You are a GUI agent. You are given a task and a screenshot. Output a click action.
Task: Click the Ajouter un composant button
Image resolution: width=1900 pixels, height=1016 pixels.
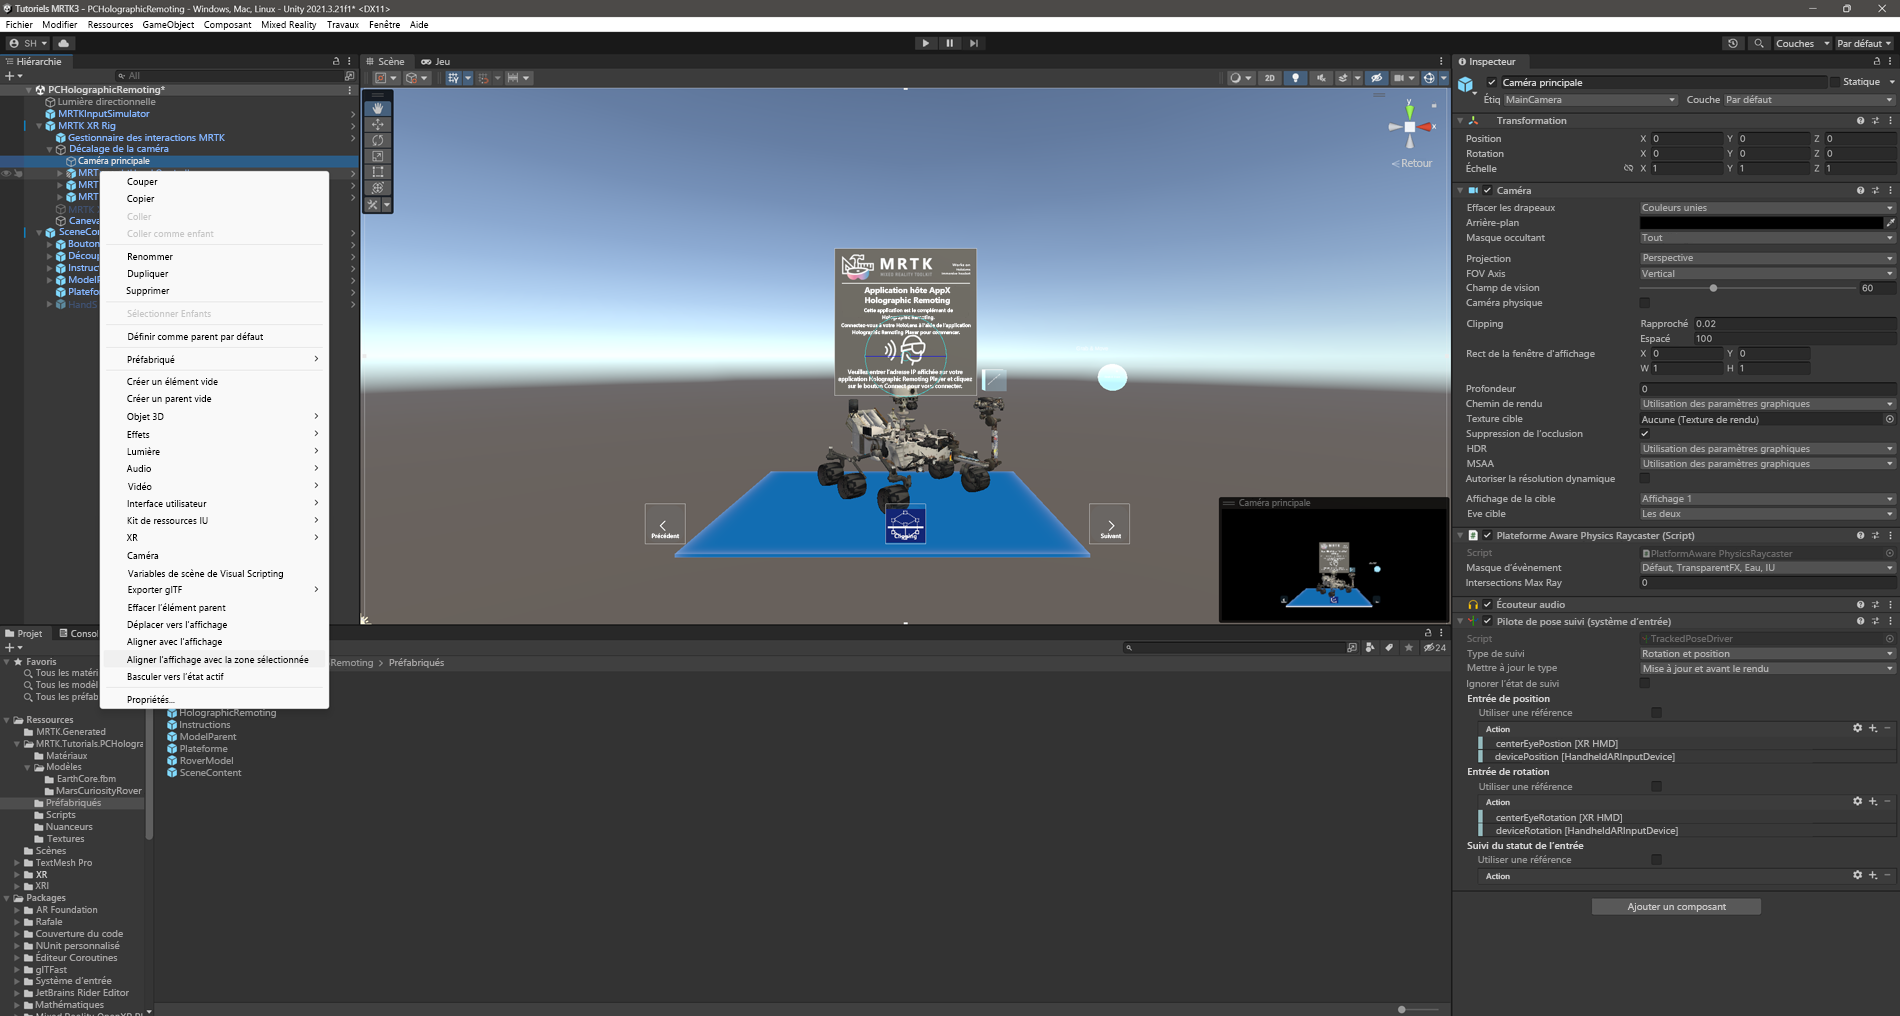[x=1676, y=906]
